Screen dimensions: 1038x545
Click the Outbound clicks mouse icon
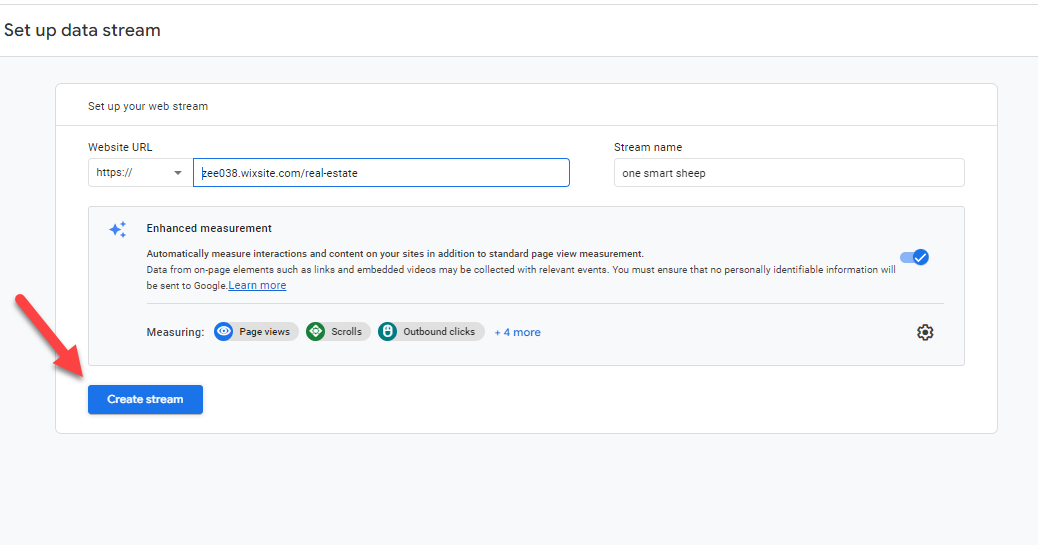[387, 332]
